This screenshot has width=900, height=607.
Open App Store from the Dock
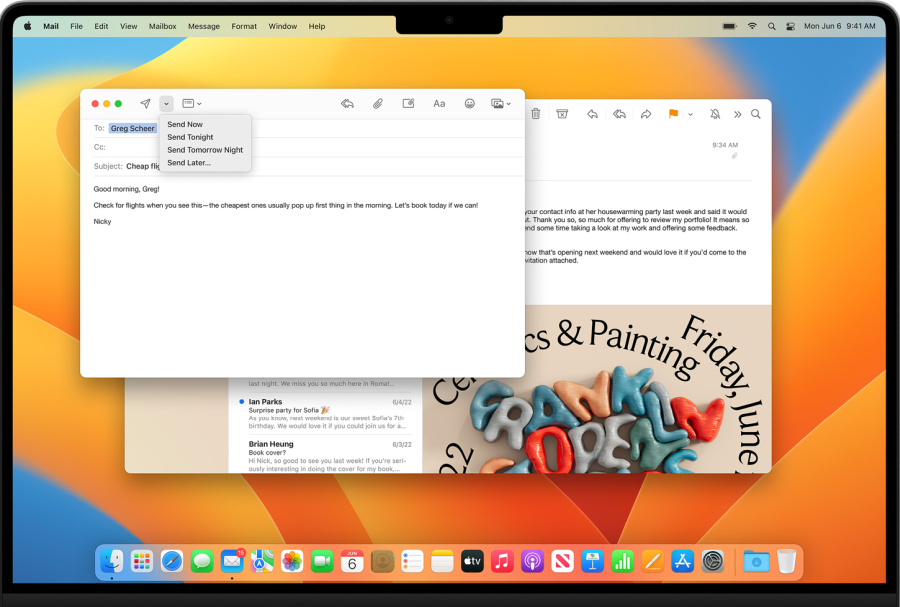(682, 561)
